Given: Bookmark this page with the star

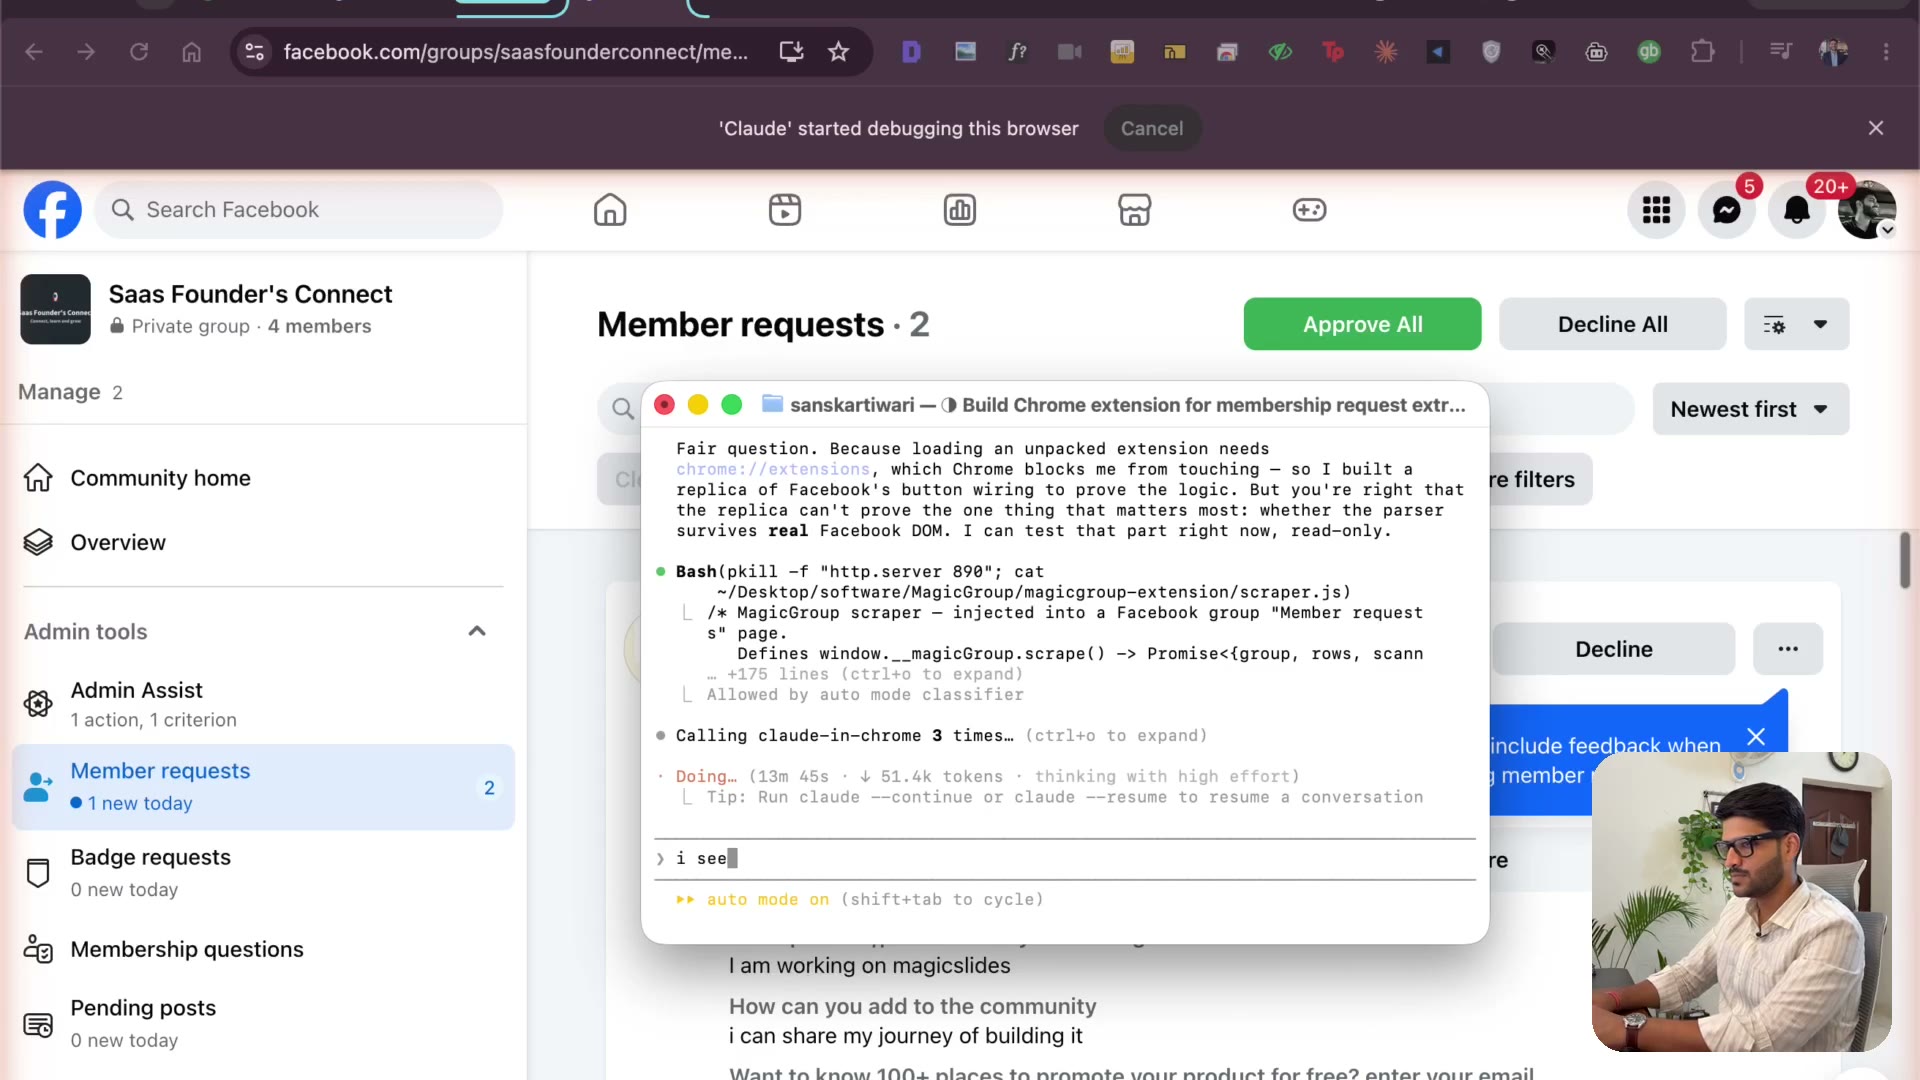Looking at the screenshot, I should pos(838,52).
